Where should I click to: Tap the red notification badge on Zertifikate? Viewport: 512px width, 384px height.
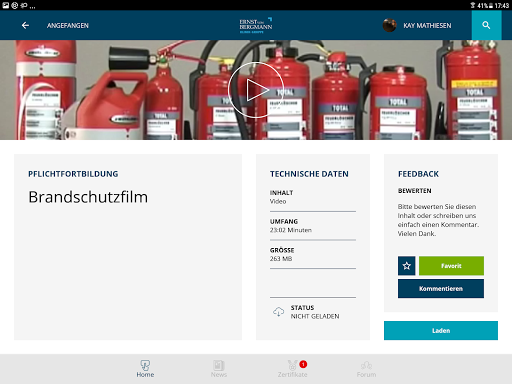pyautogui.click(x=303, y=364)
